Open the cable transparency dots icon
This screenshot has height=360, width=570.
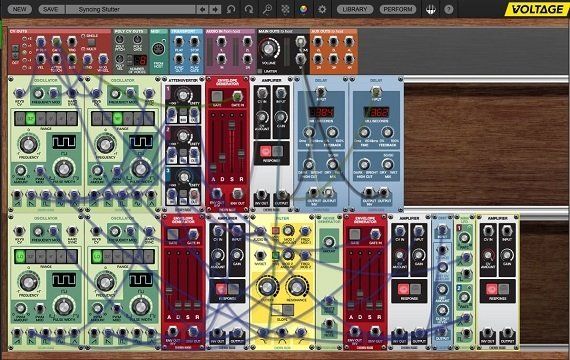[285, 9]
